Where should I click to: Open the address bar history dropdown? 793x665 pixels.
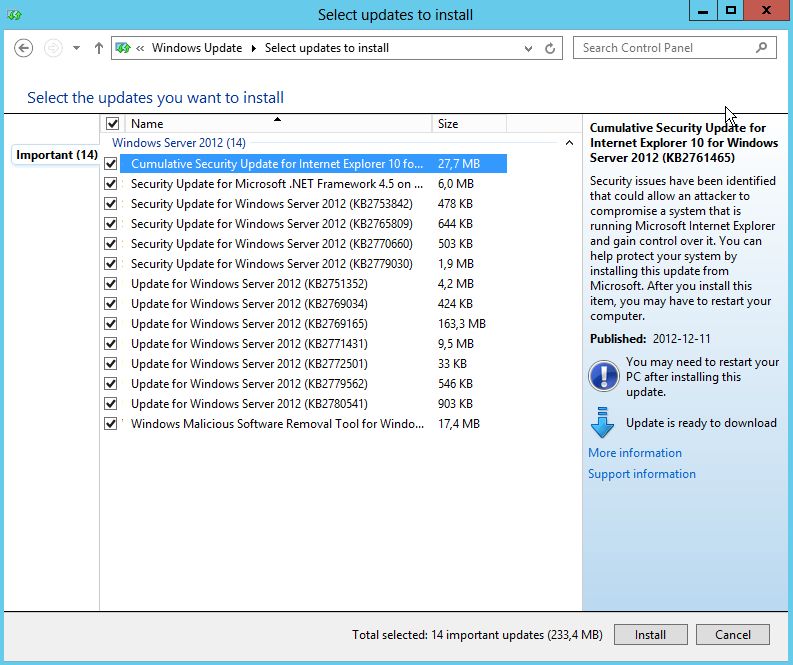(x=528, y=49)
